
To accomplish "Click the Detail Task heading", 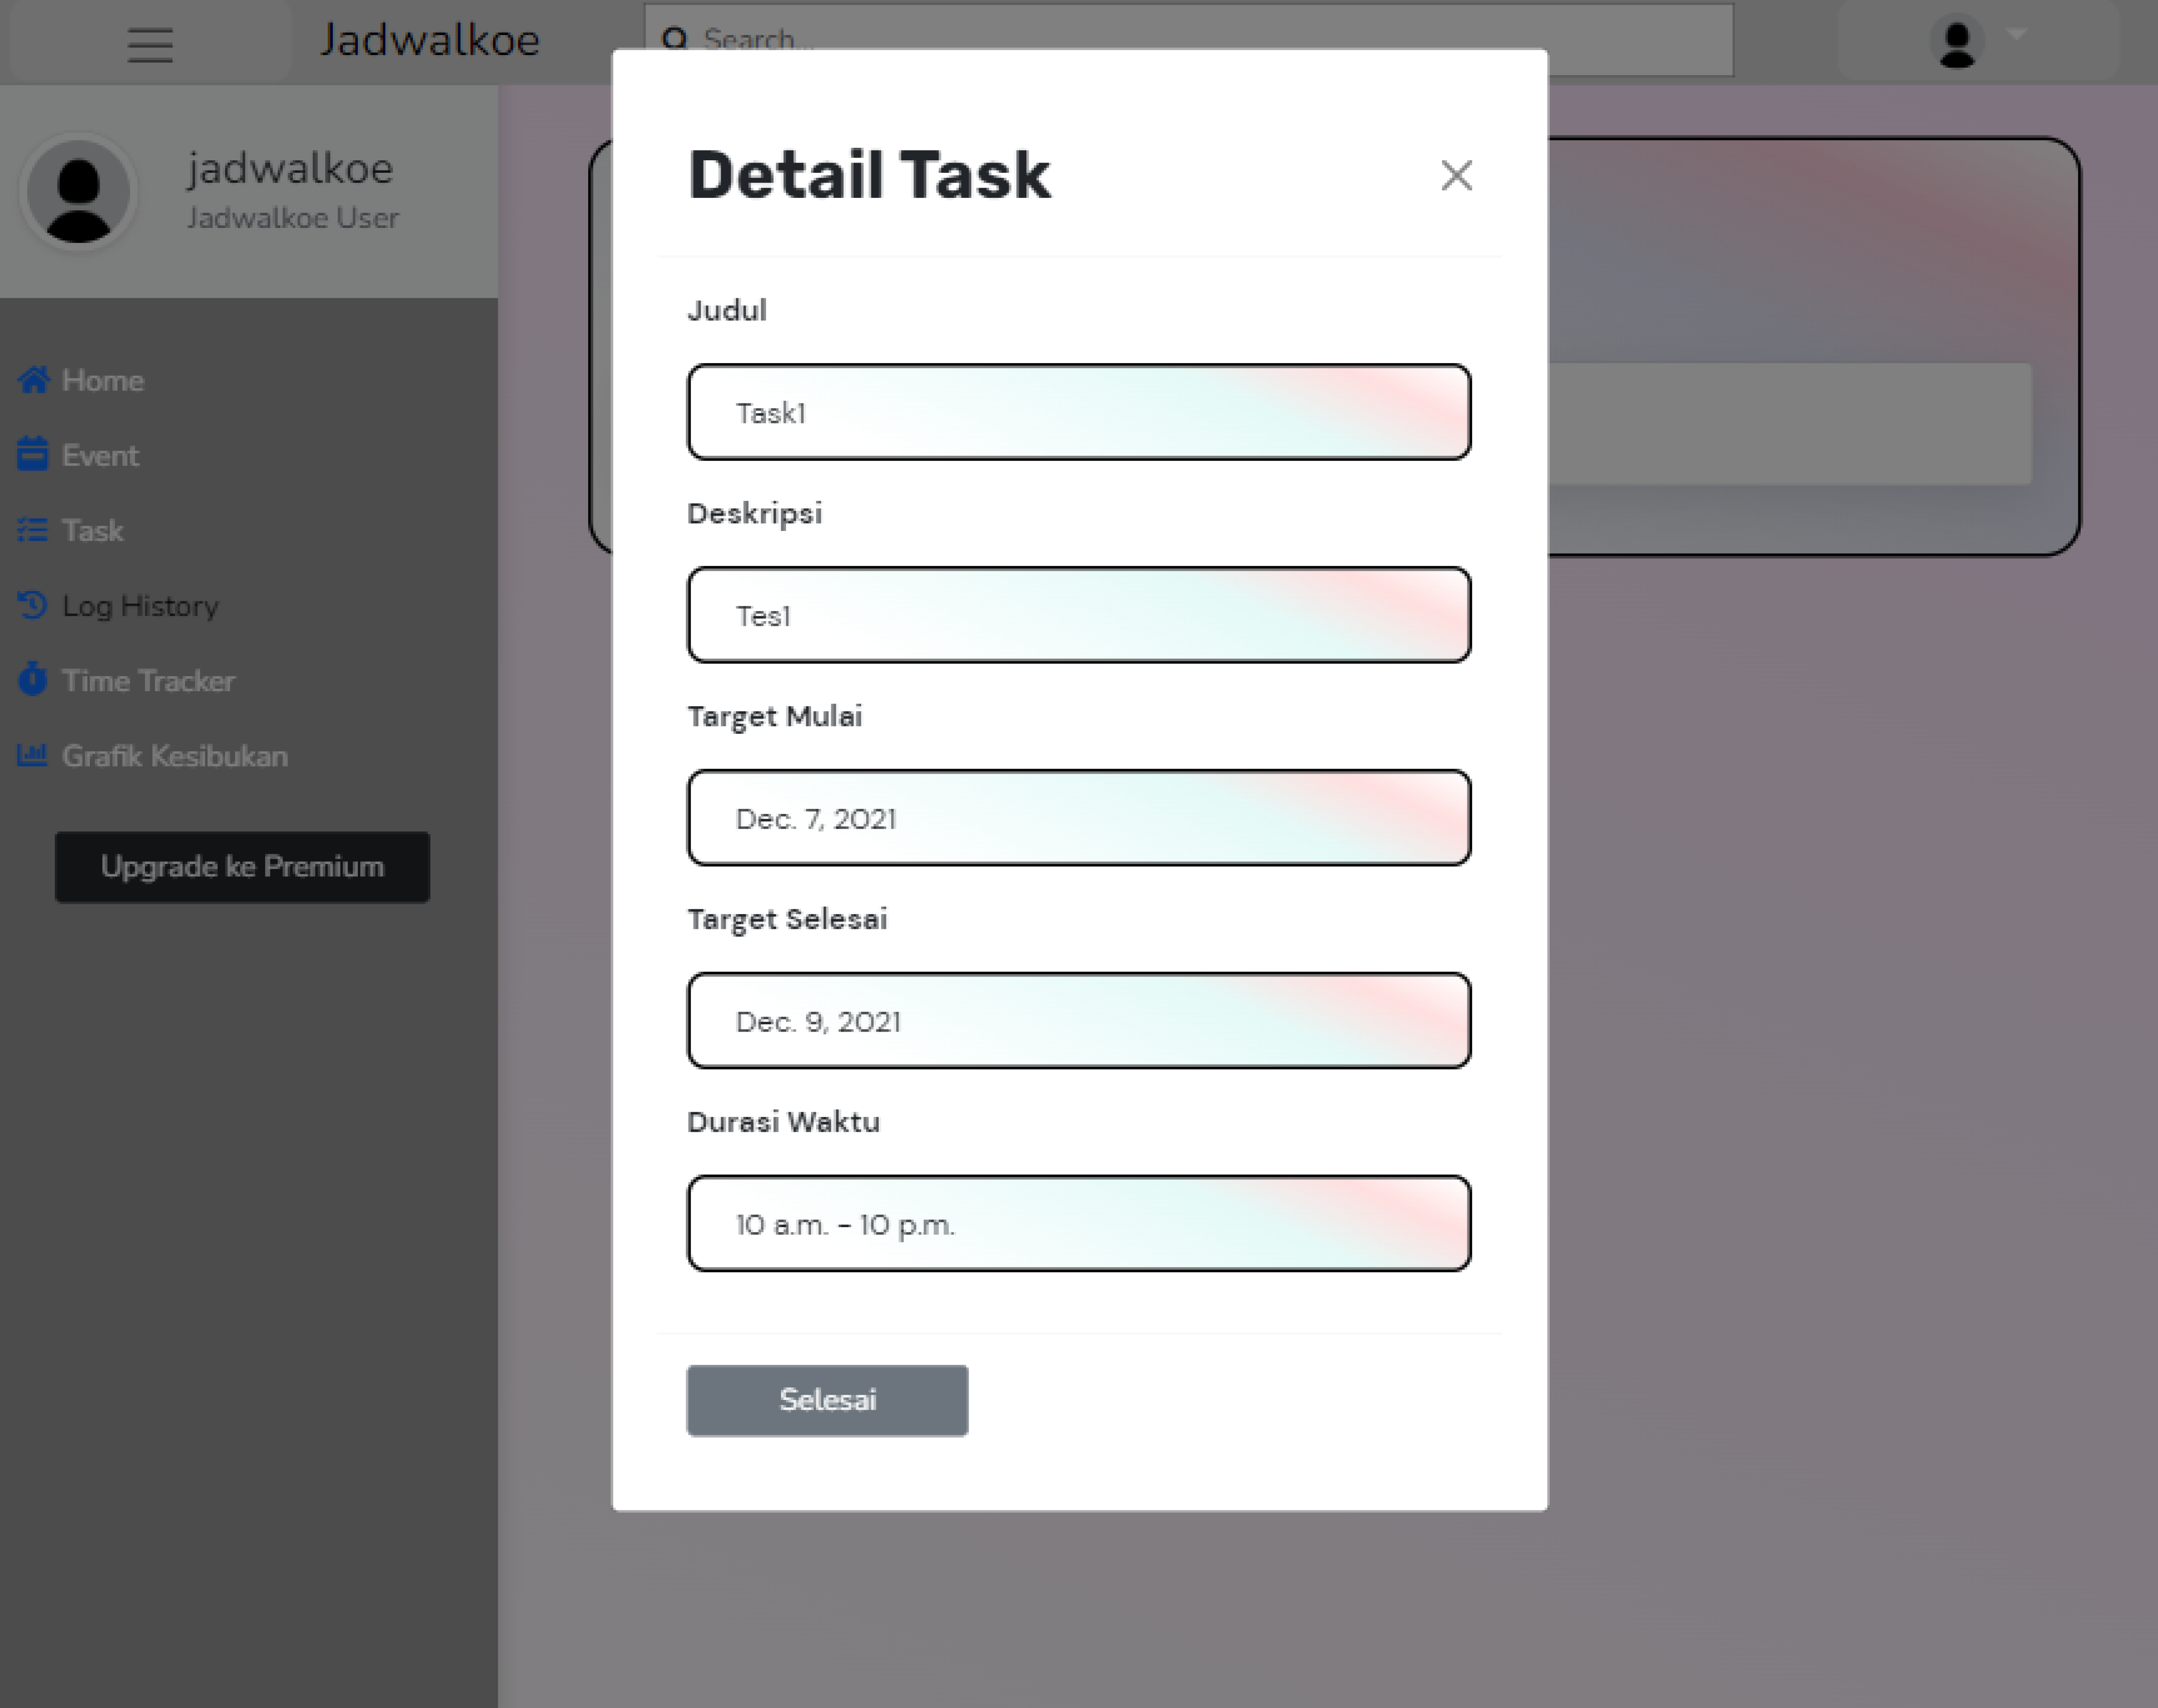I will pos(869,176).
